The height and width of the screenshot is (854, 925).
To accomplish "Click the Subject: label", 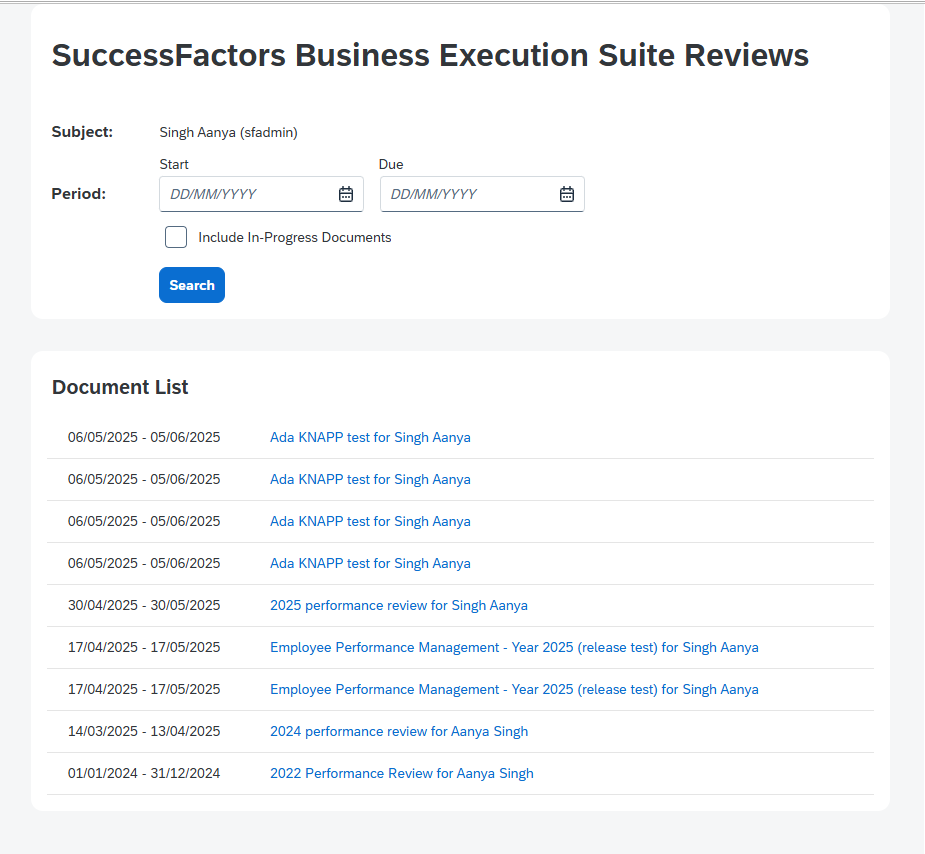I will [x=82, y=132].
